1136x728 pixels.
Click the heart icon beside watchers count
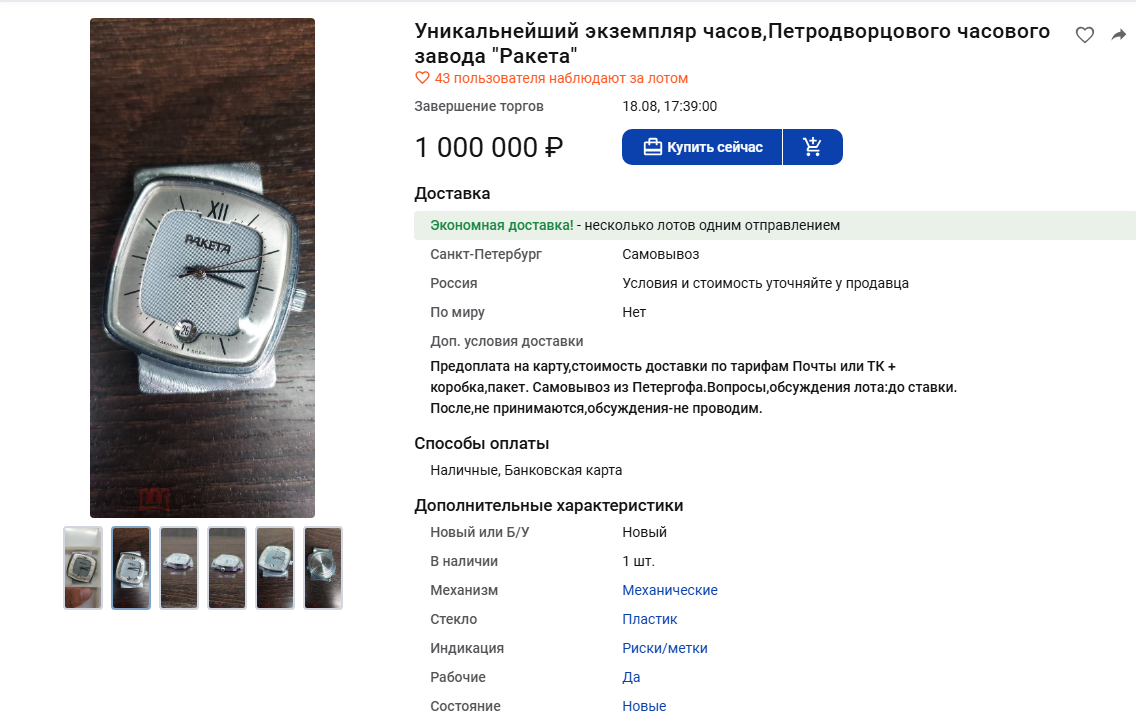click(x=422, y=78)
